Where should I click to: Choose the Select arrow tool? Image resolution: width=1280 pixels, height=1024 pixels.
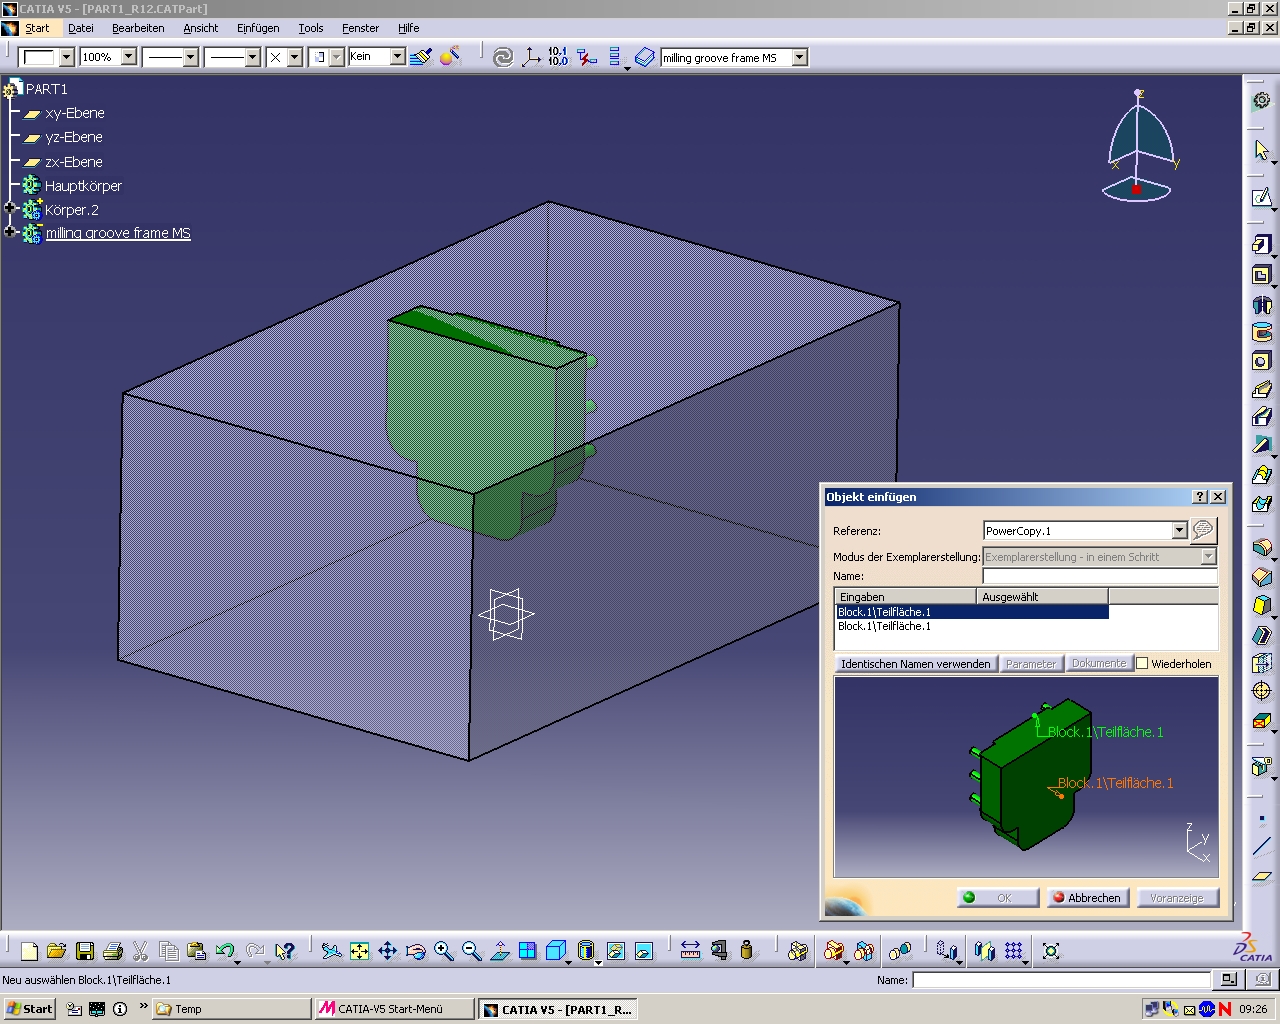[x=1262, y=150]
